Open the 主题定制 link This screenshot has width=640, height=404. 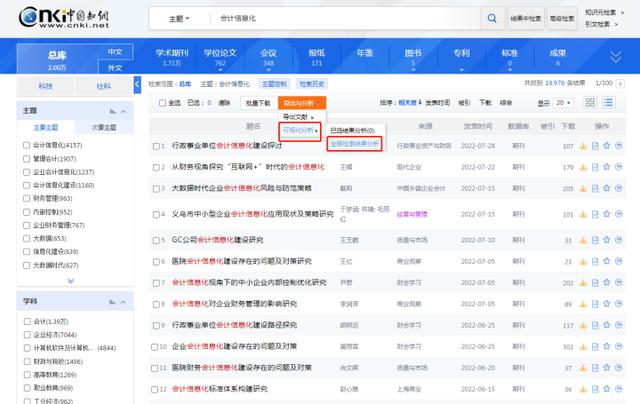tap(274, 84)
